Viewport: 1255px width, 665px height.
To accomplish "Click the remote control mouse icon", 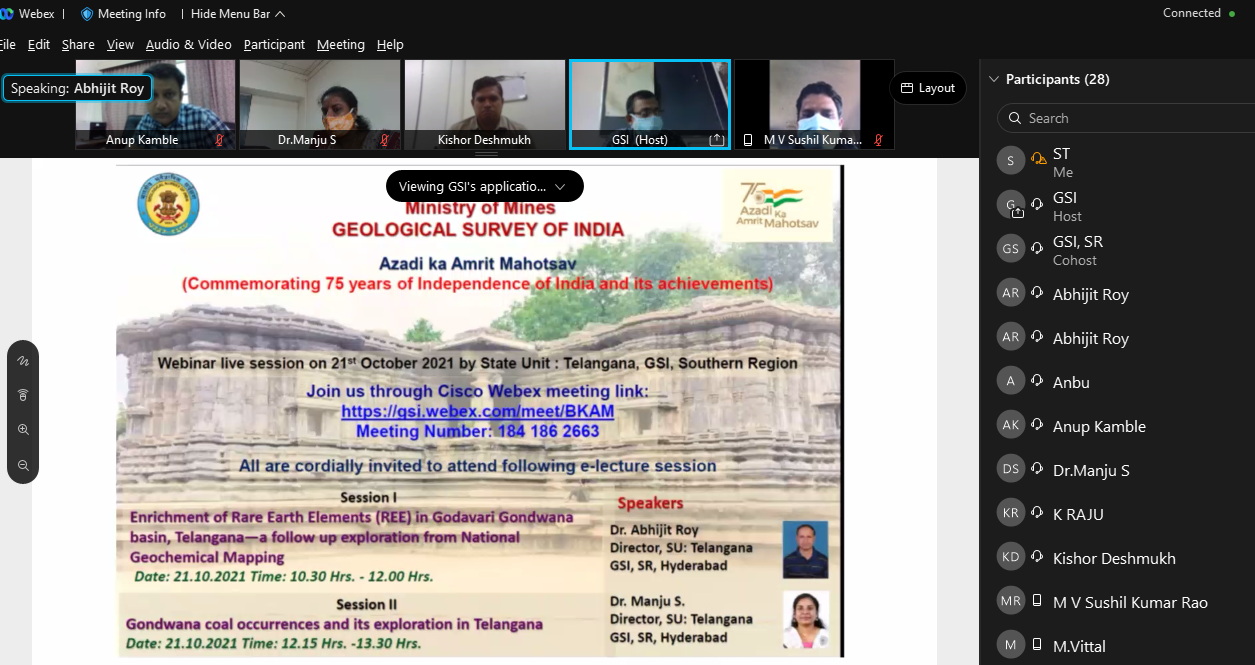I will (23, 395).
